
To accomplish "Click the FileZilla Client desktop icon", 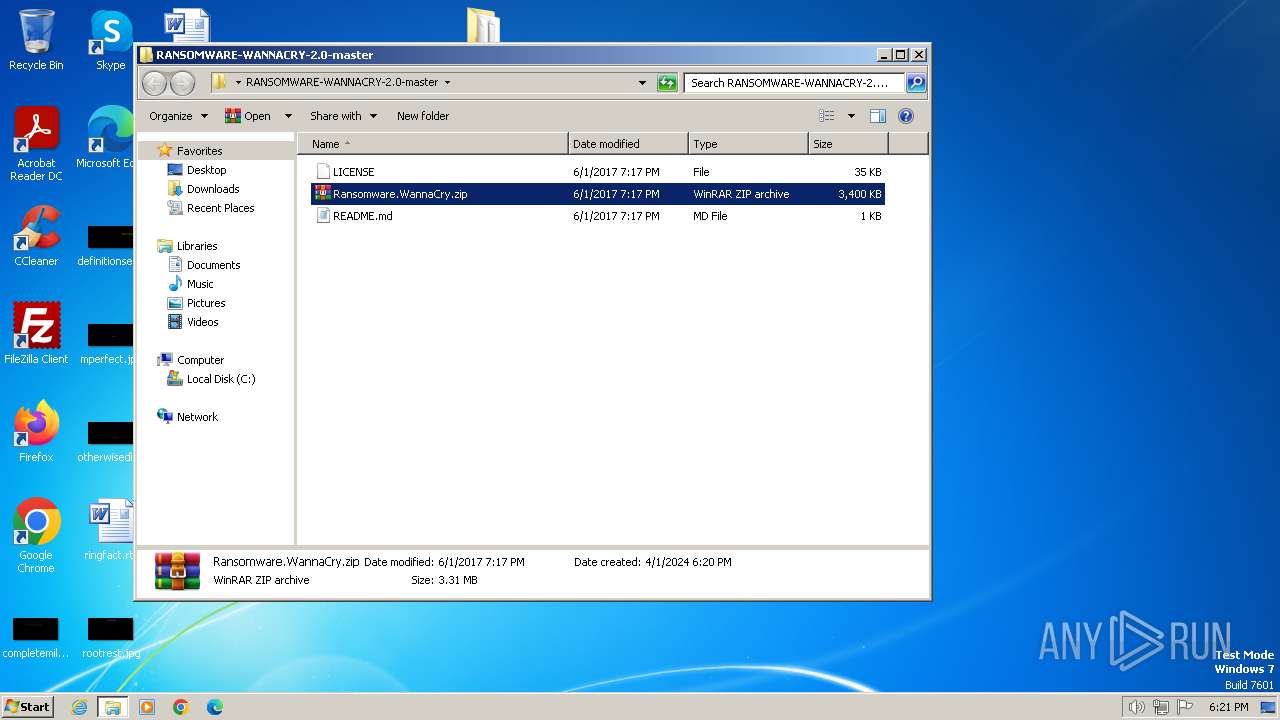I will 36,334.
